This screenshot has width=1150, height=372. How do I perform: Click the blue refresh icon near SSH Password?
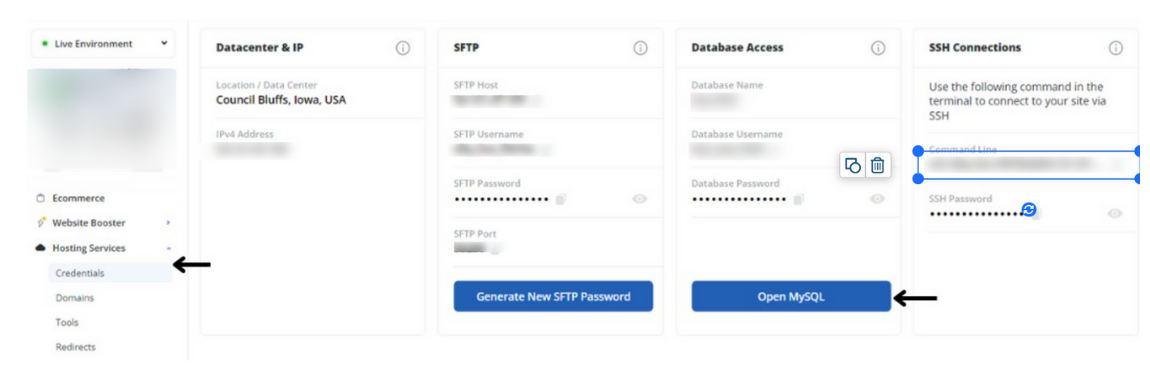(x=1029, y=210)
